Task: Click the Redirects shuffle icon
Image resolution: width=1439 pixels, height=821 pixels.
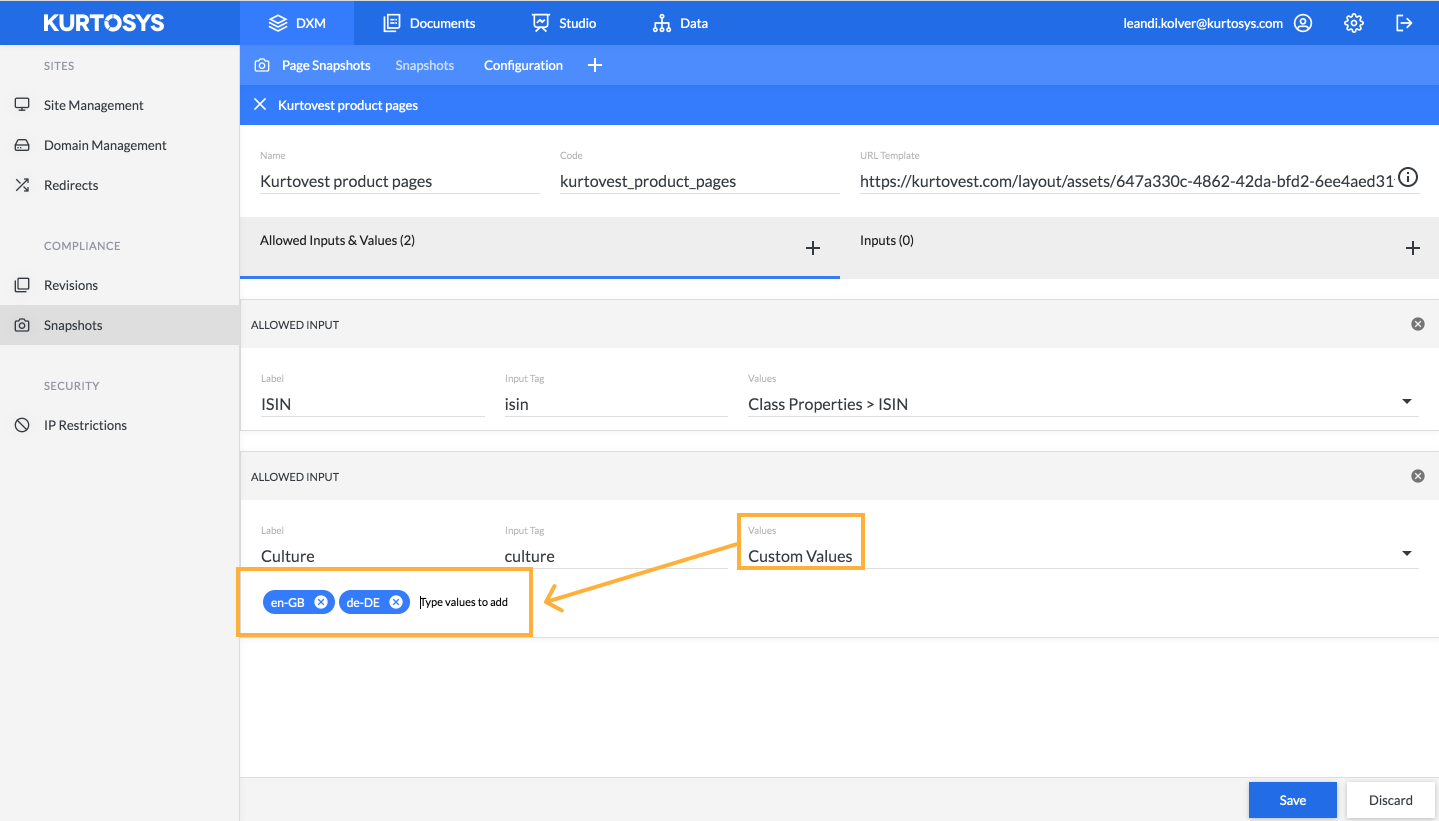Action: (x=22, y=185)
